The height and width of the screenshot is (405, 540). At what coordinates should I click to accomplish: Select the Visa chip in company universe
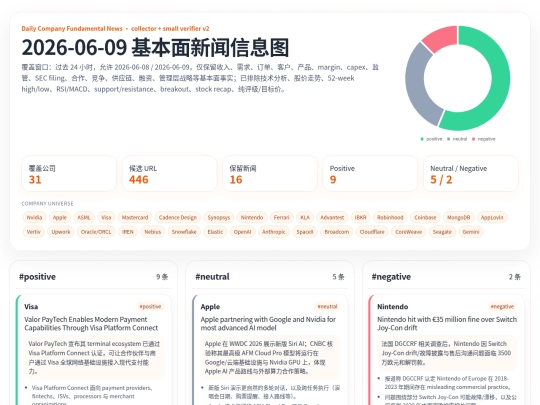click(x=106, y=217)
